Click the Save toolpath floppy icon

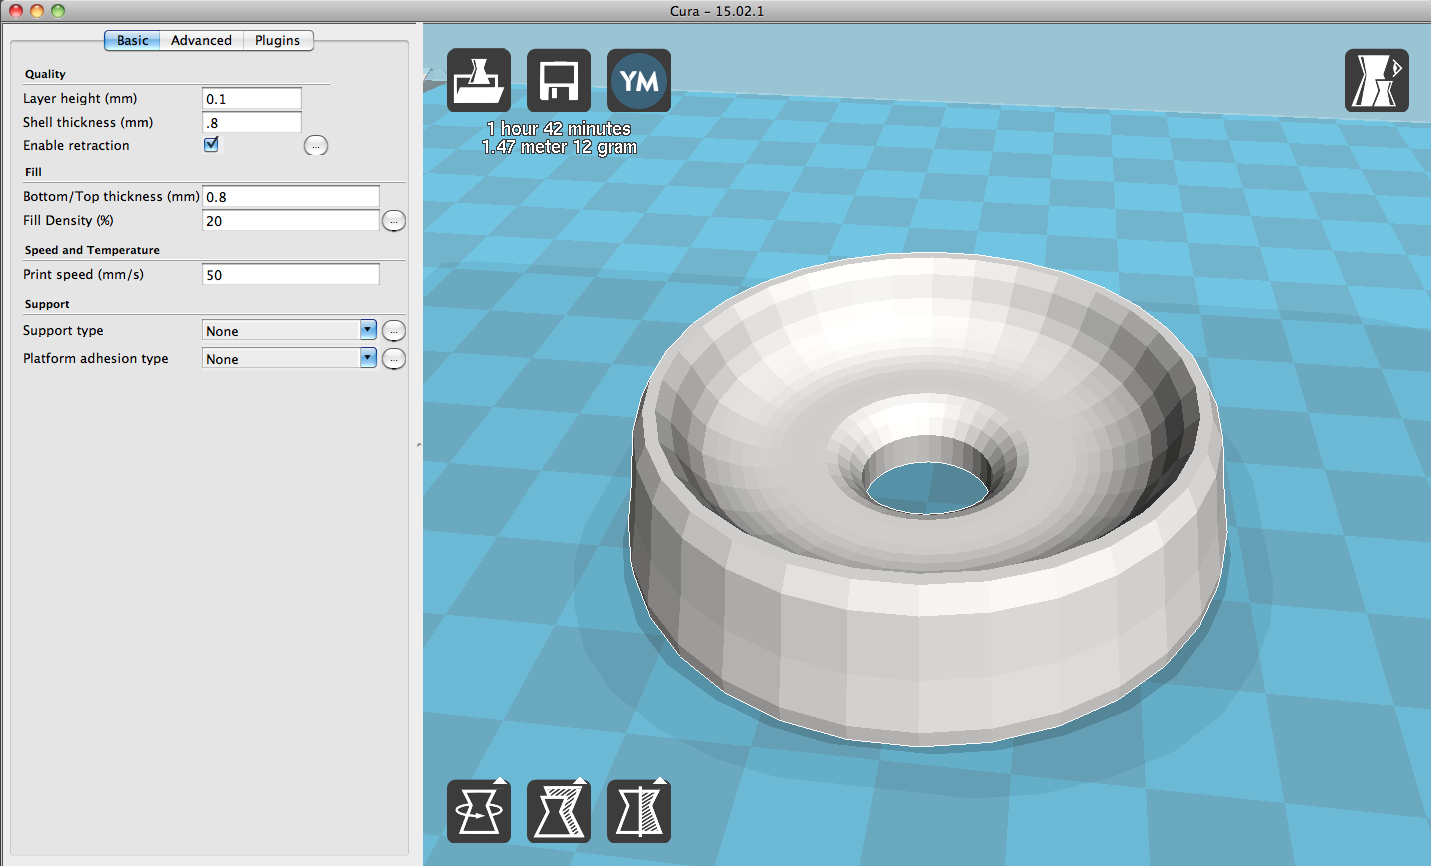pos(558,80)
